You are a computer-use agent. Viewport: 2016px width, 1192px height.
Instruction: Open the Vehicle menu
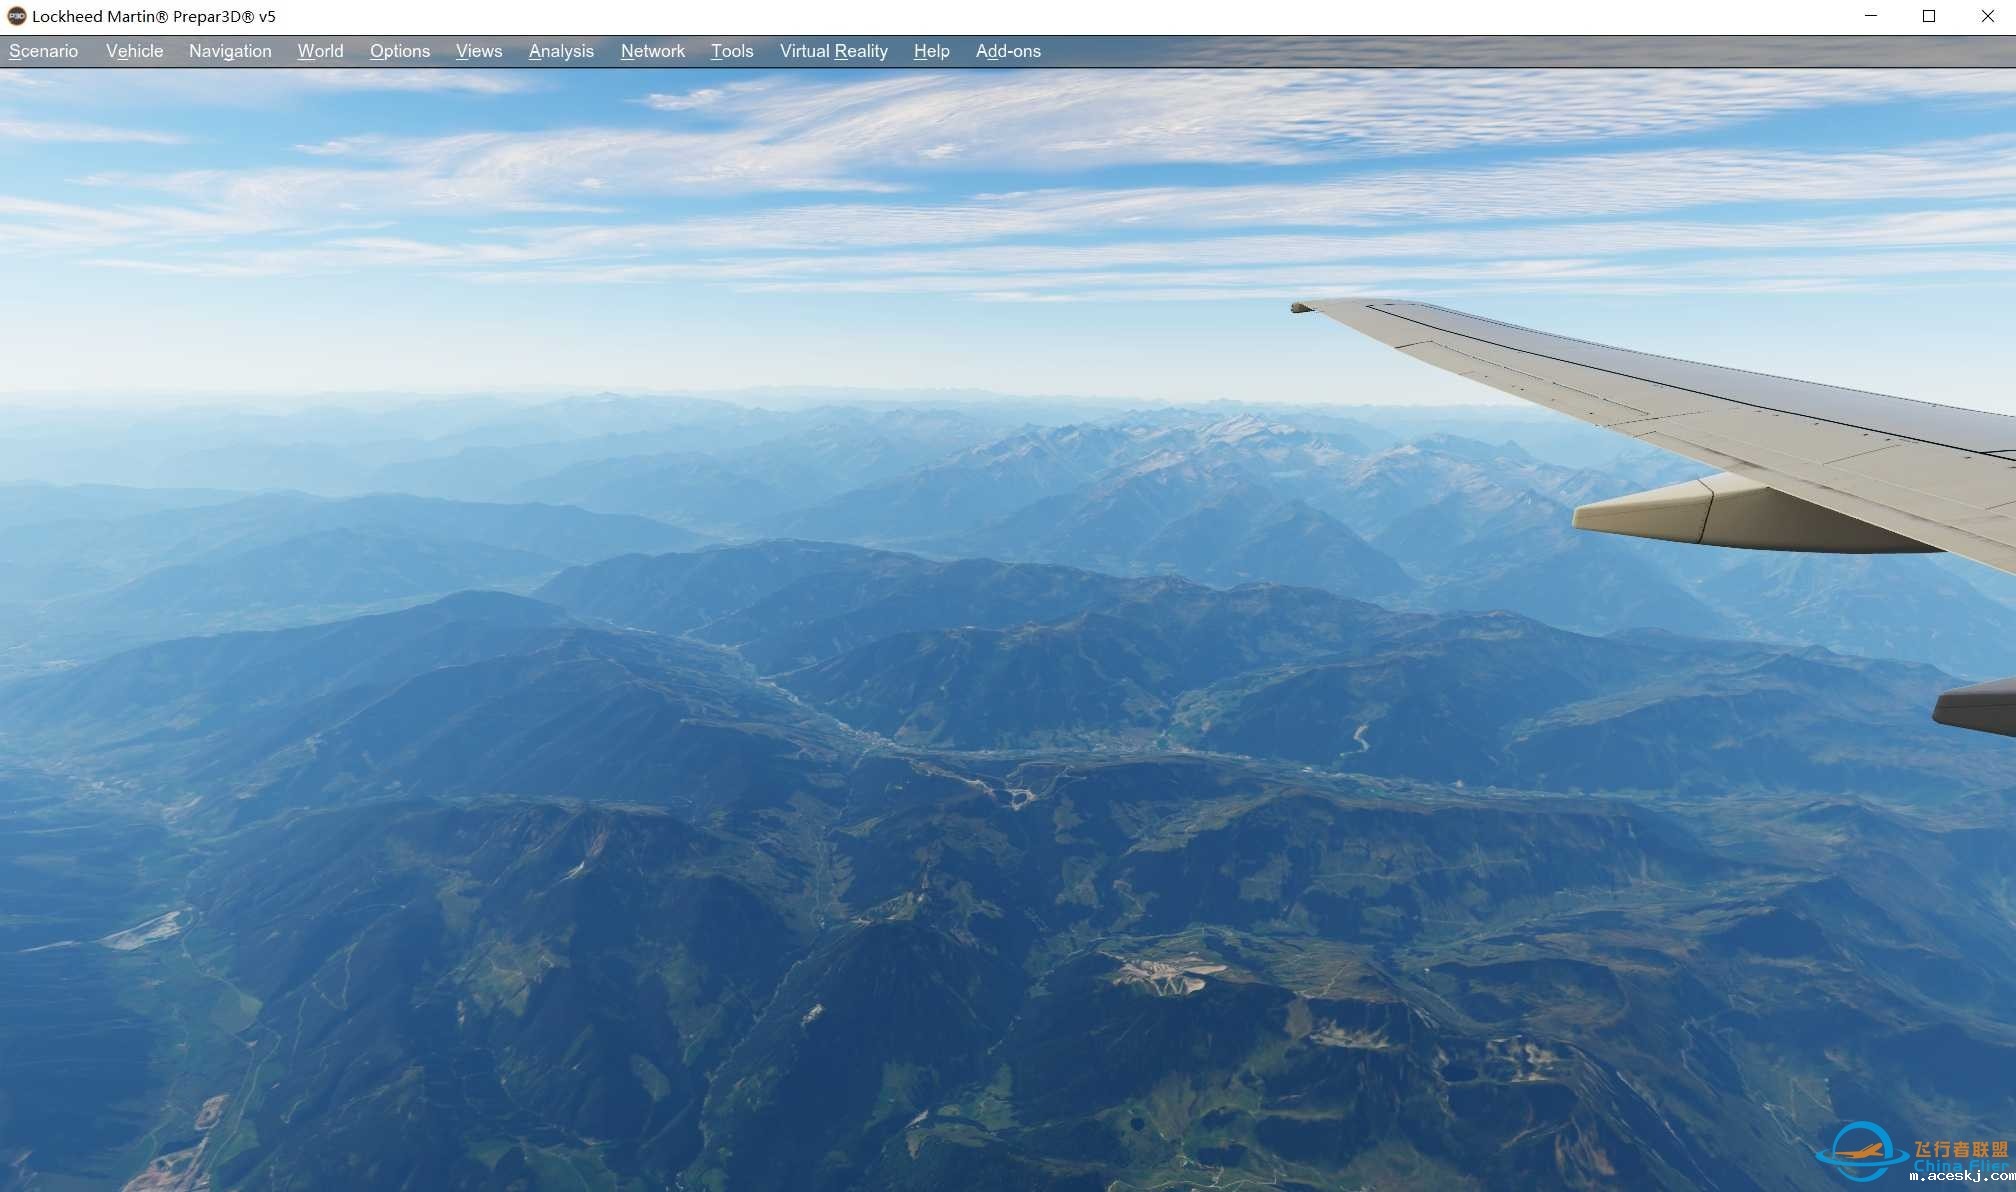134,51
